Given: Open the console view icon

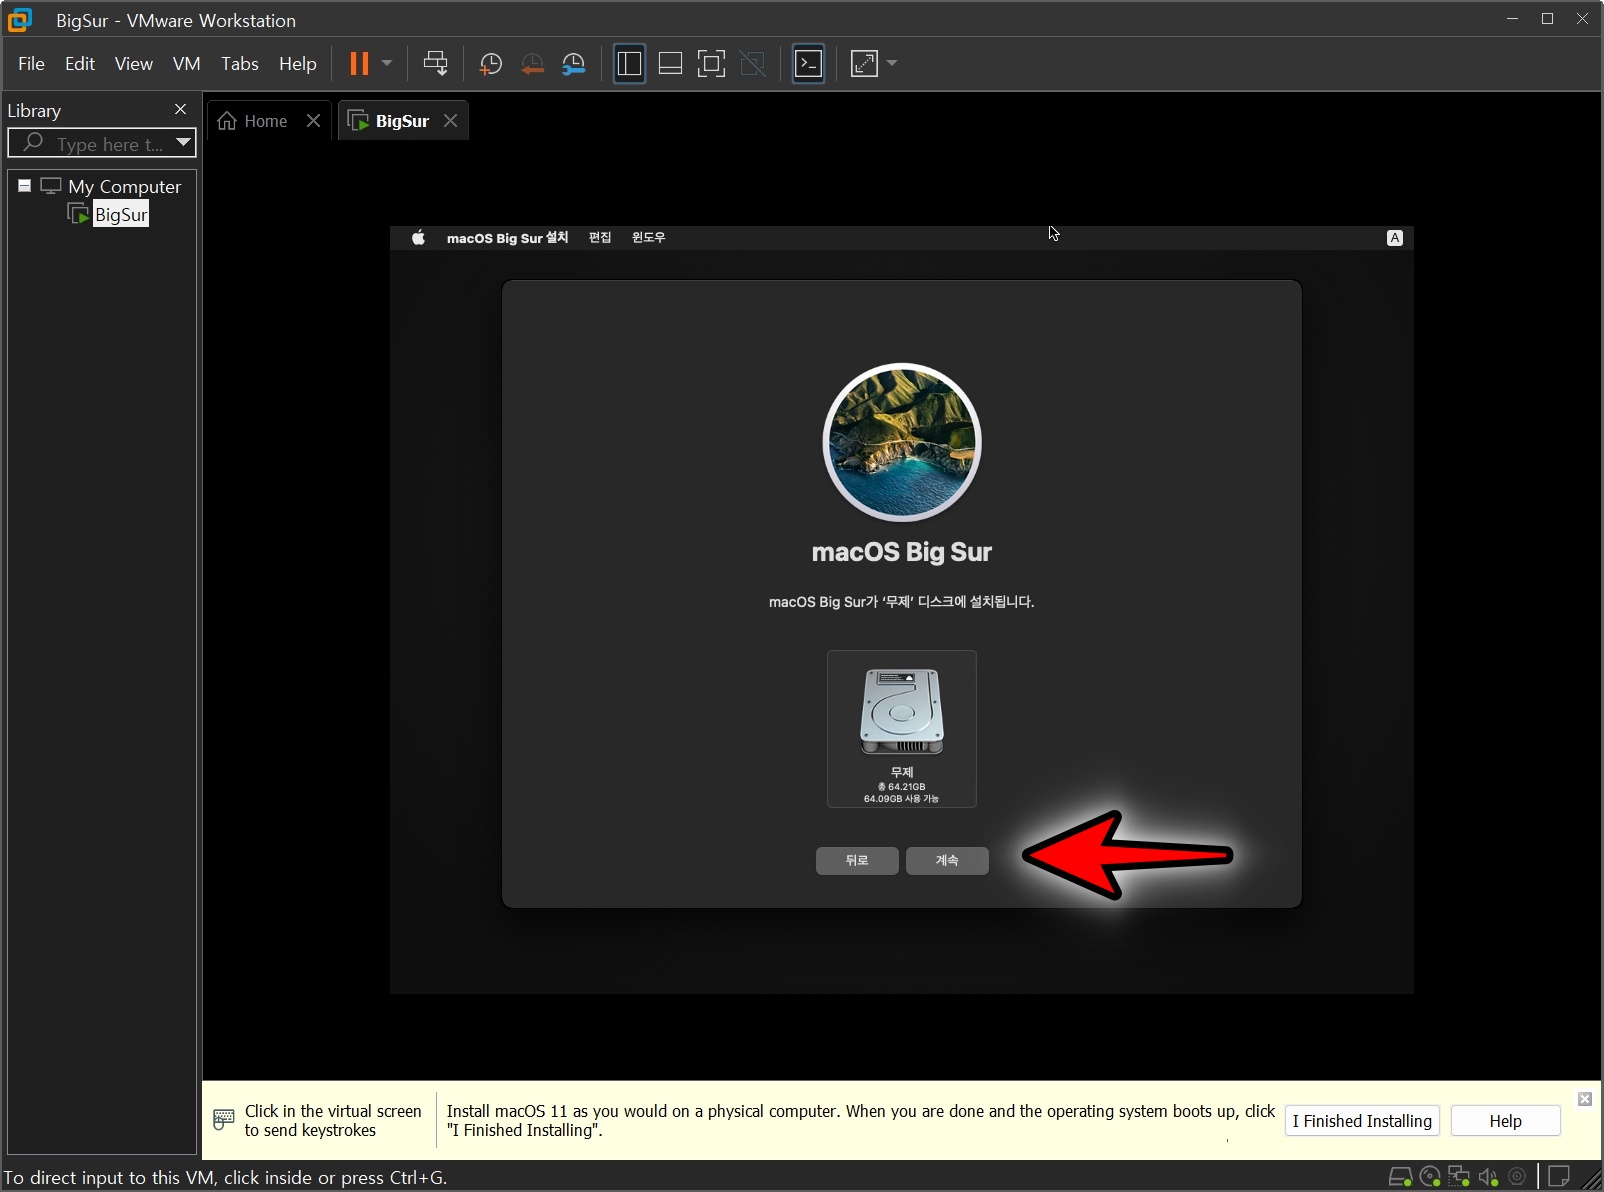Looking at the screenshot, I should pos(808,64).
